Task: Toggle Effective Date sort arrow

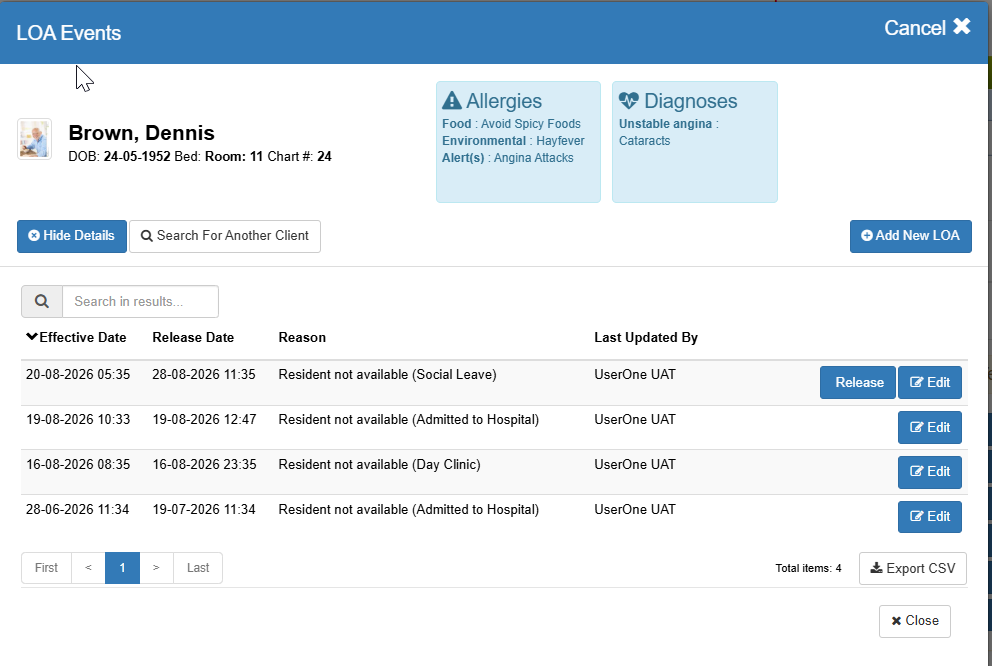Action: click(32, 337)
